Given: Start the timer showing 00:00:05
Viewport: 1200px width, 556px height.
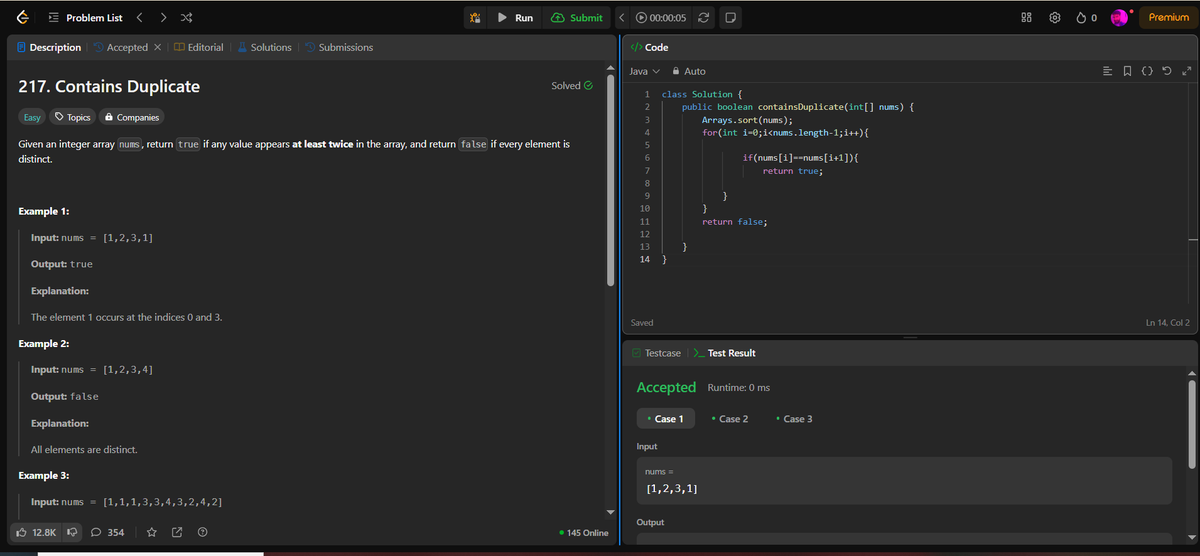Looking at the screenshot, I should pos(662,18).
